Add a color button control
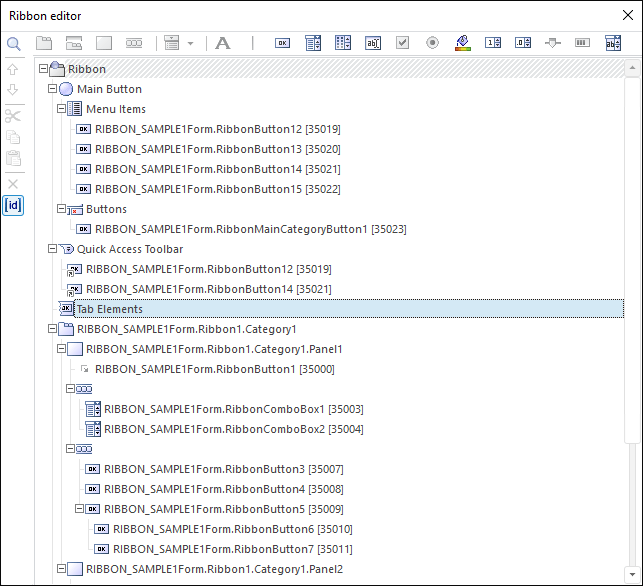The height and width of the screenshot is (586, 643). click(x=463, y=43)
